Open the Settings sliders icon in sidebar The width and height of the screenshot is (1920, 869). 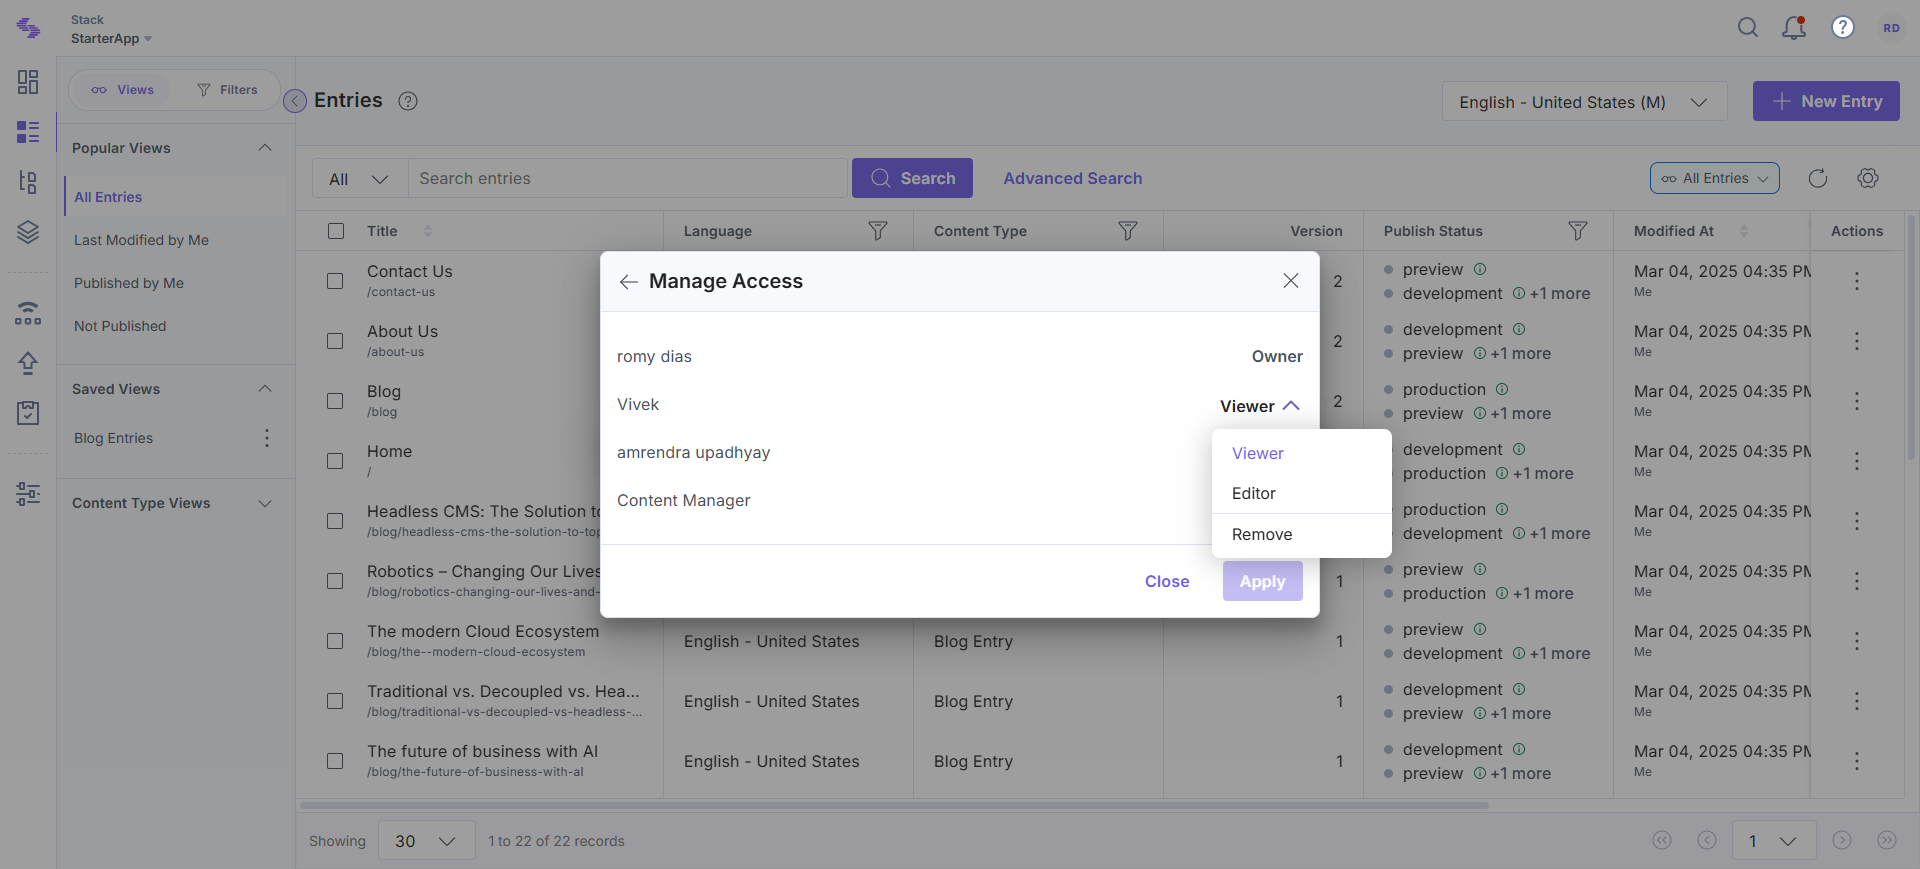tap(28, 494)
